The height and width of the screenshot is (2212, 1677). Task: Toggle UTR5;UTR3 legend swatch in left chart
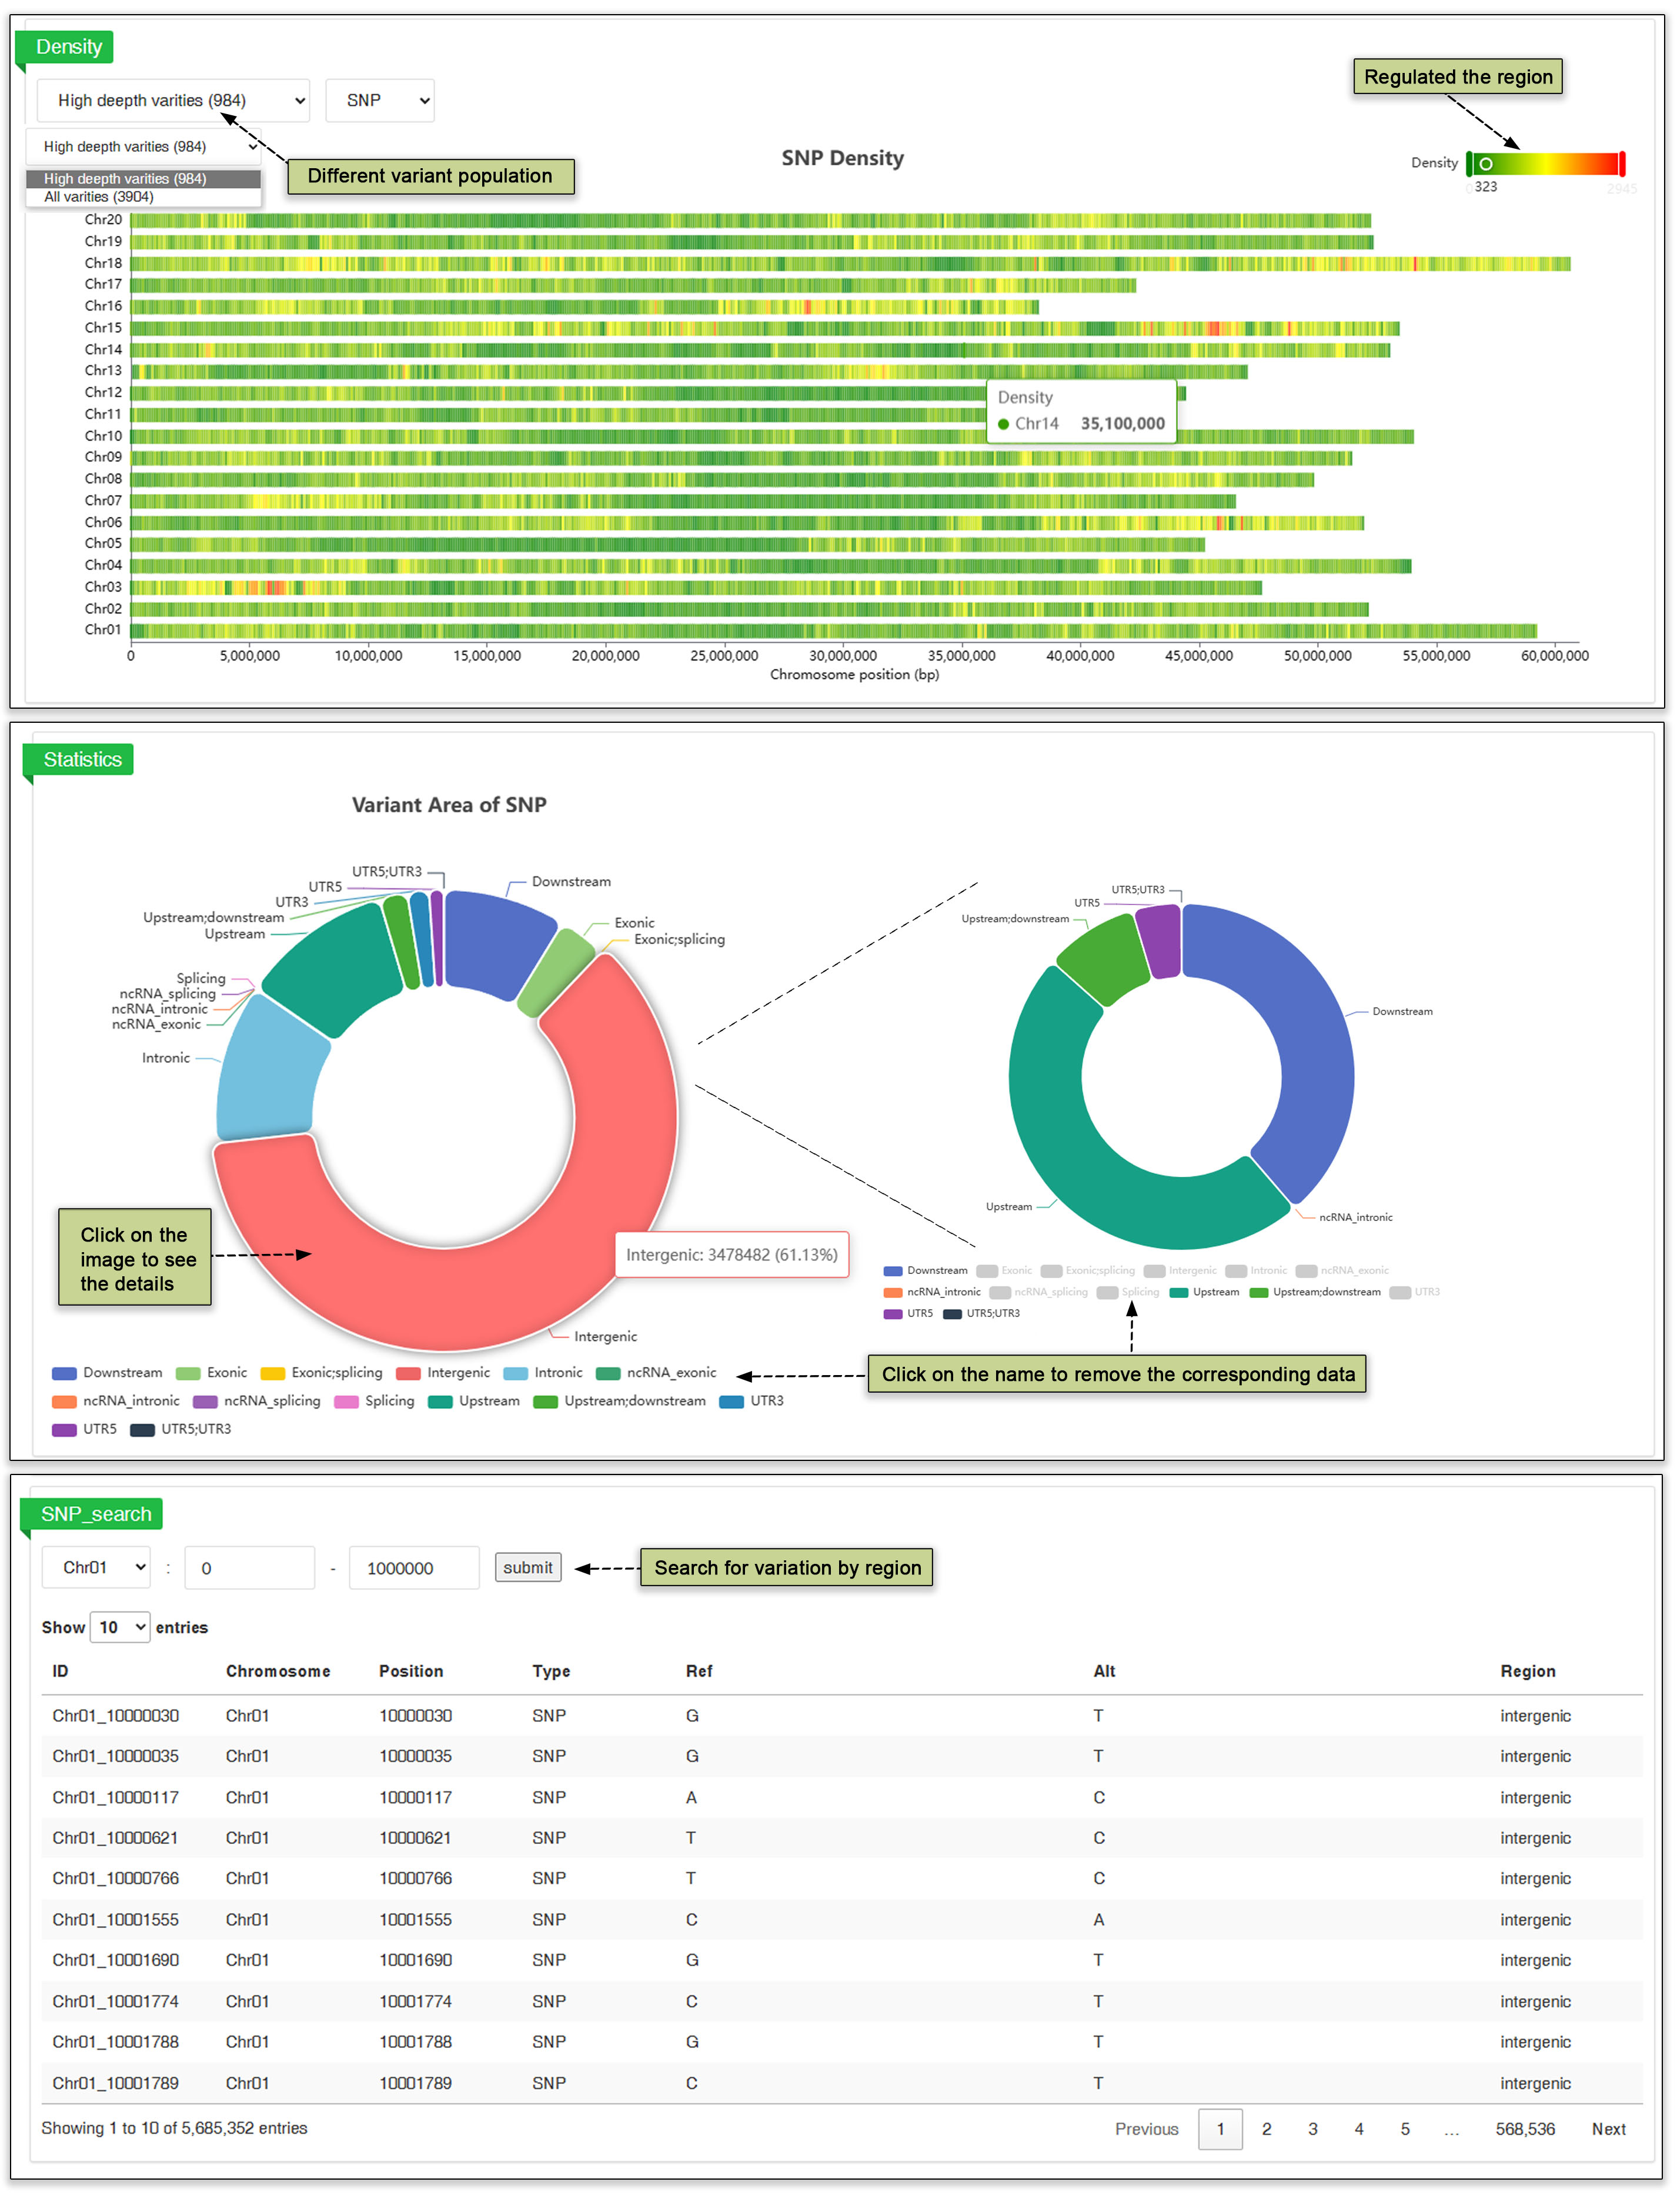142,1429
